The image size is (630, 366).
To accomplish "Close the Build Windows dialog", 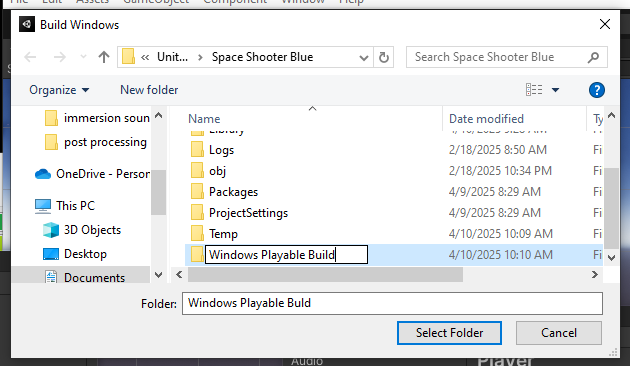I will [605, 24].
